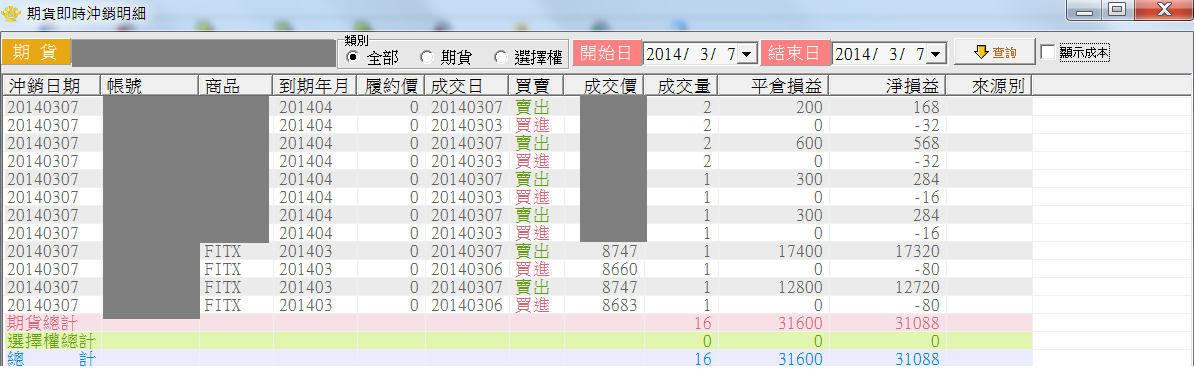This screenshot has width=1194, height=370.
Task: Click the 成交日 column header
Action: coord(466,85)
